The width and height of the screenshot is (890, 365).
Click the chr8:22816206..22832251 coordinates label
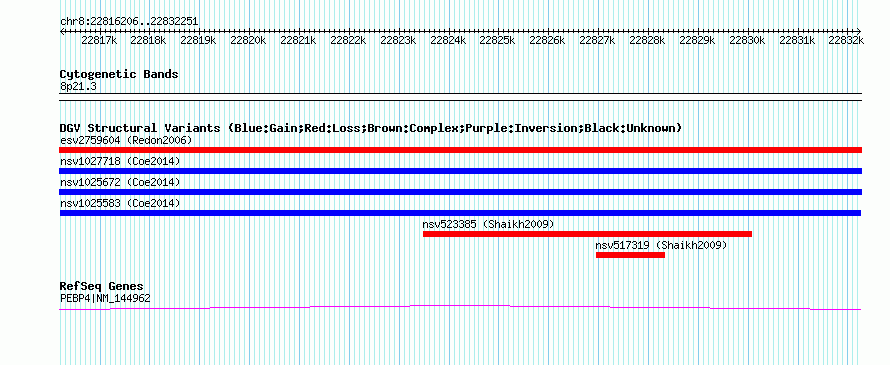(x=129, y=22)
